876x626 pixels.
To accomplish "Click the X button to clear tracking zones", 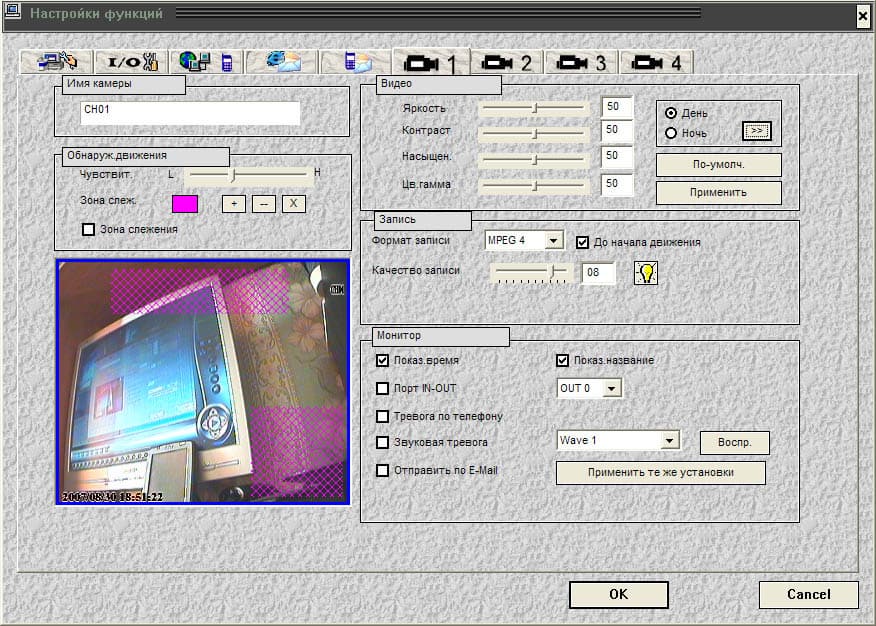I will coord(292,203).
